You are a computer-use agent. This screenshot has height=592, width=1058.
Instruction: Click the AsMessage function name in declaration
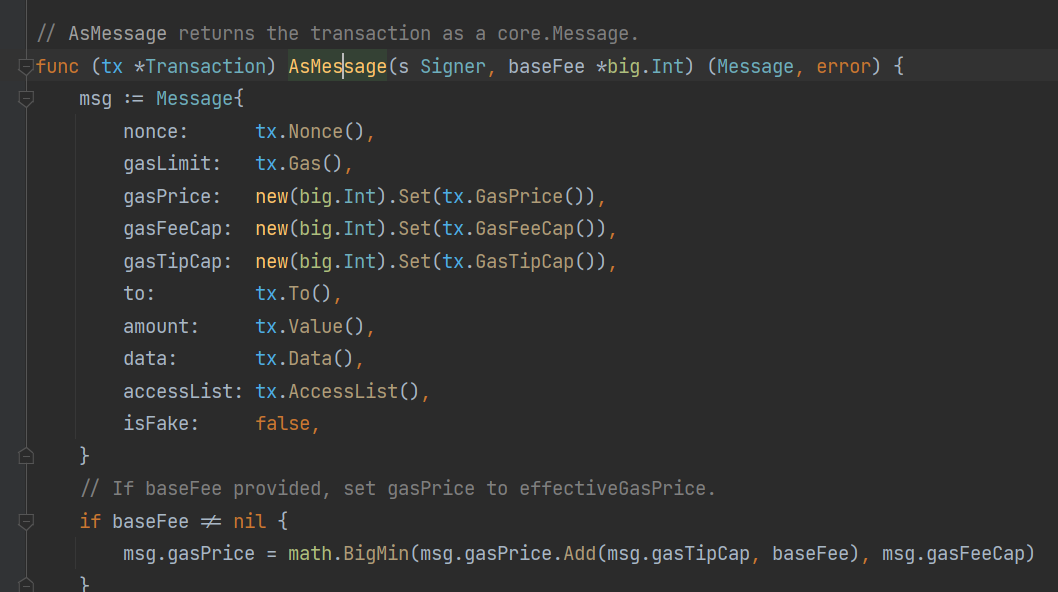[337, 67]
